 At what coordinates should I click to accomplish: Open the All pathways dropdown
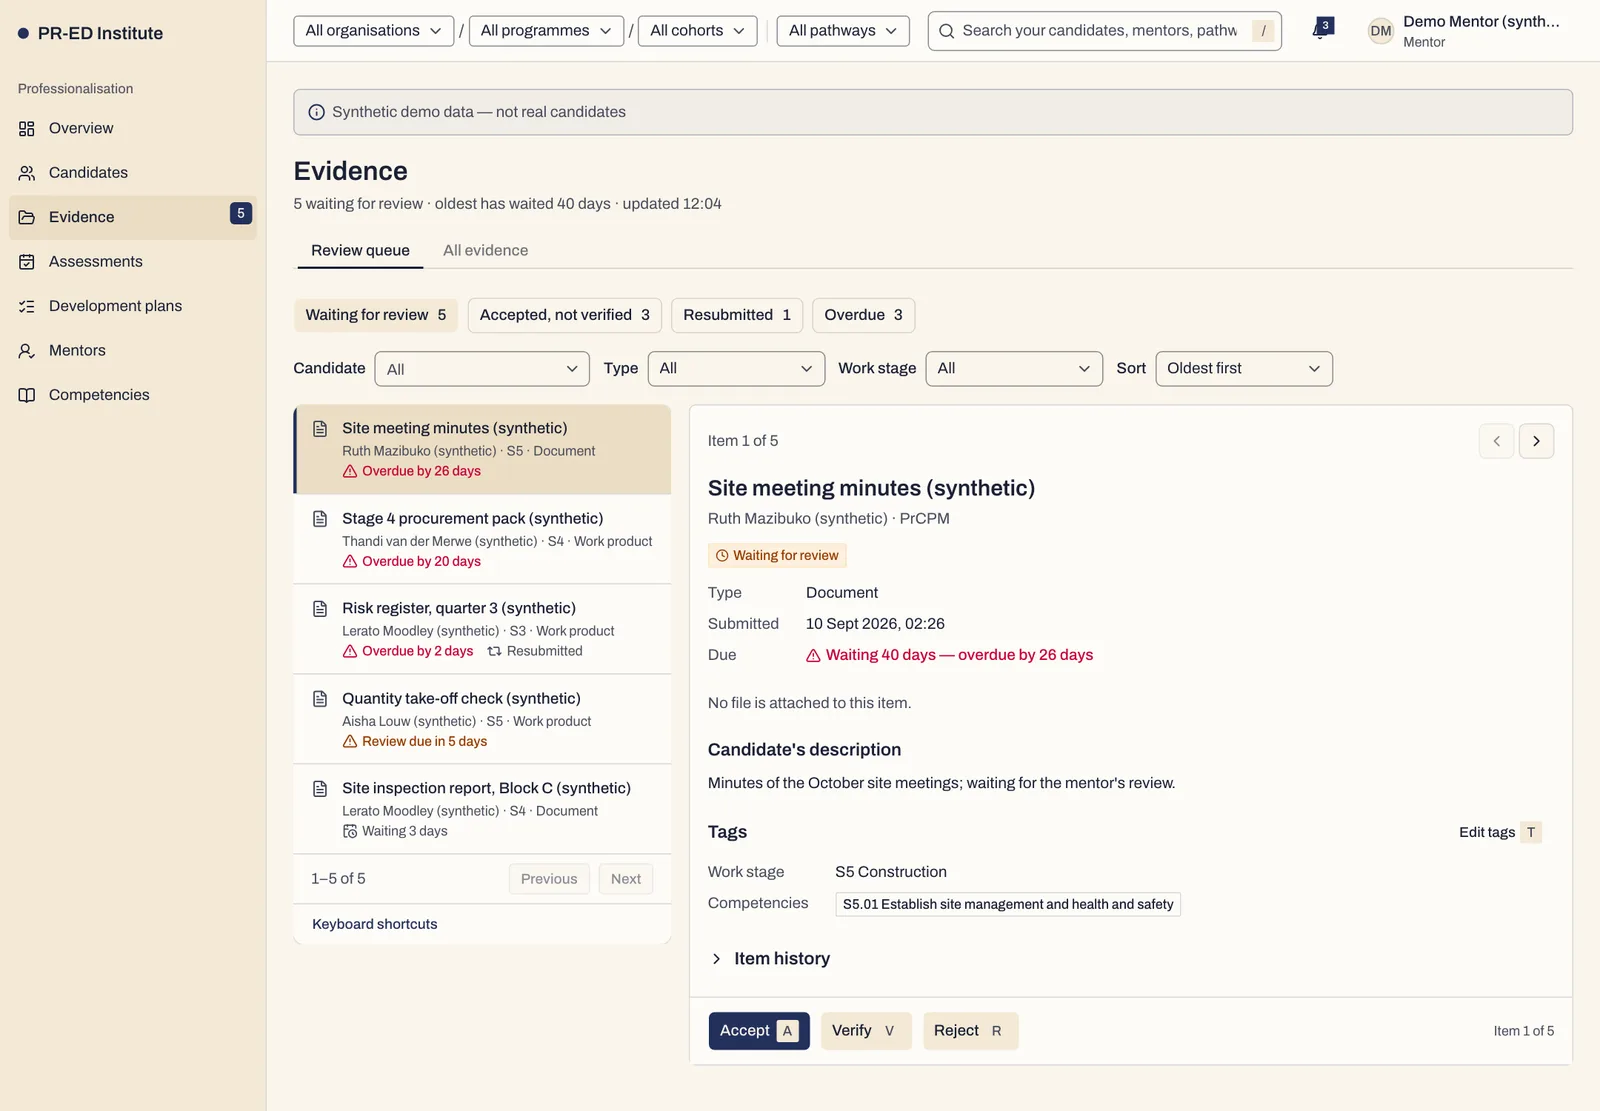[x=843, y=31]
